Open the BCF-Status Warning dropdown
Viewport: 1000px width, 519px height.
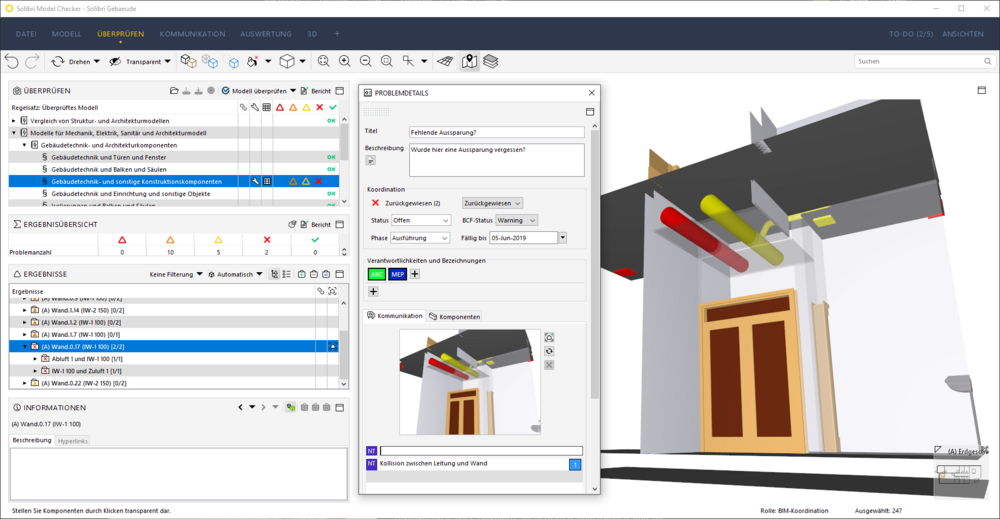pyautogui.click(x=517, y=220)
